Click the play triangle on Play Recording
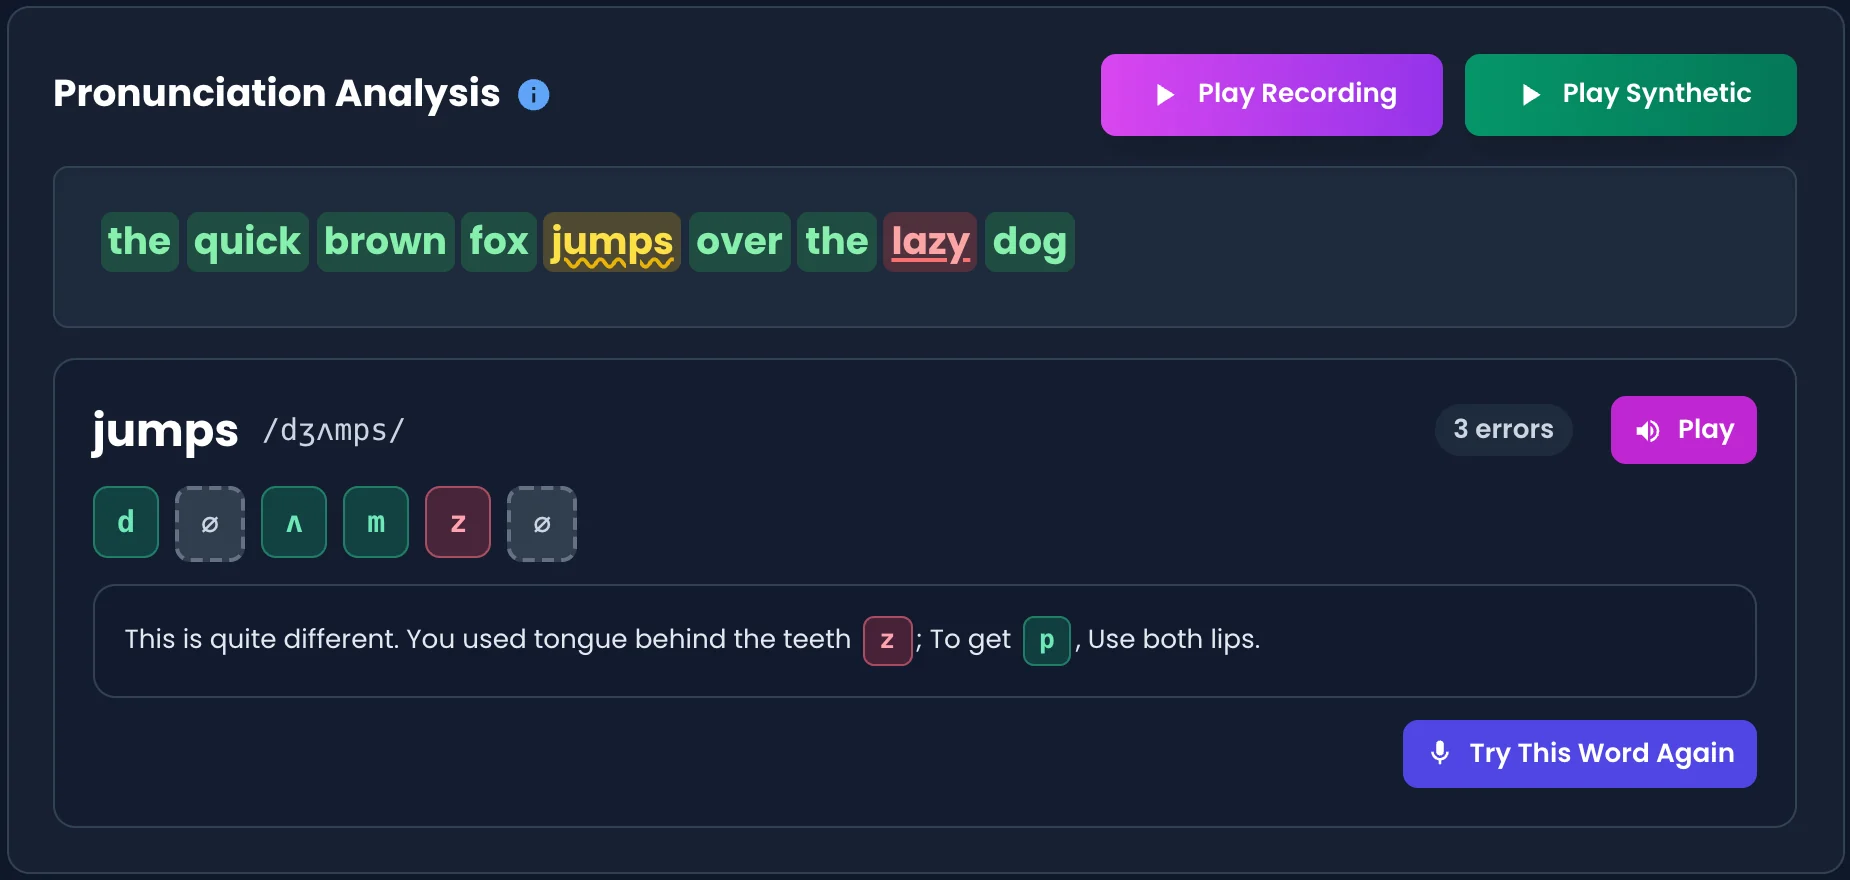1850x880 pixels. [x=1163, y=94]
